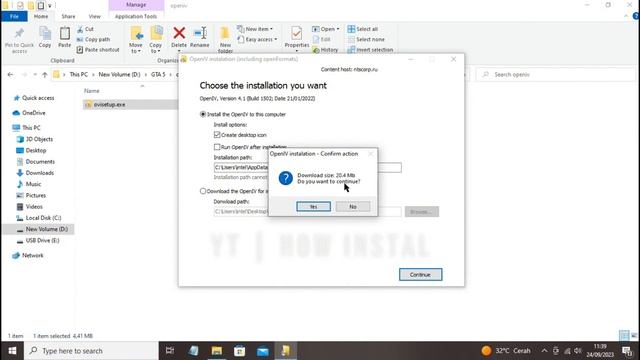Toggle Run OpenIV after installation checkbox

[x=217, y=147]
